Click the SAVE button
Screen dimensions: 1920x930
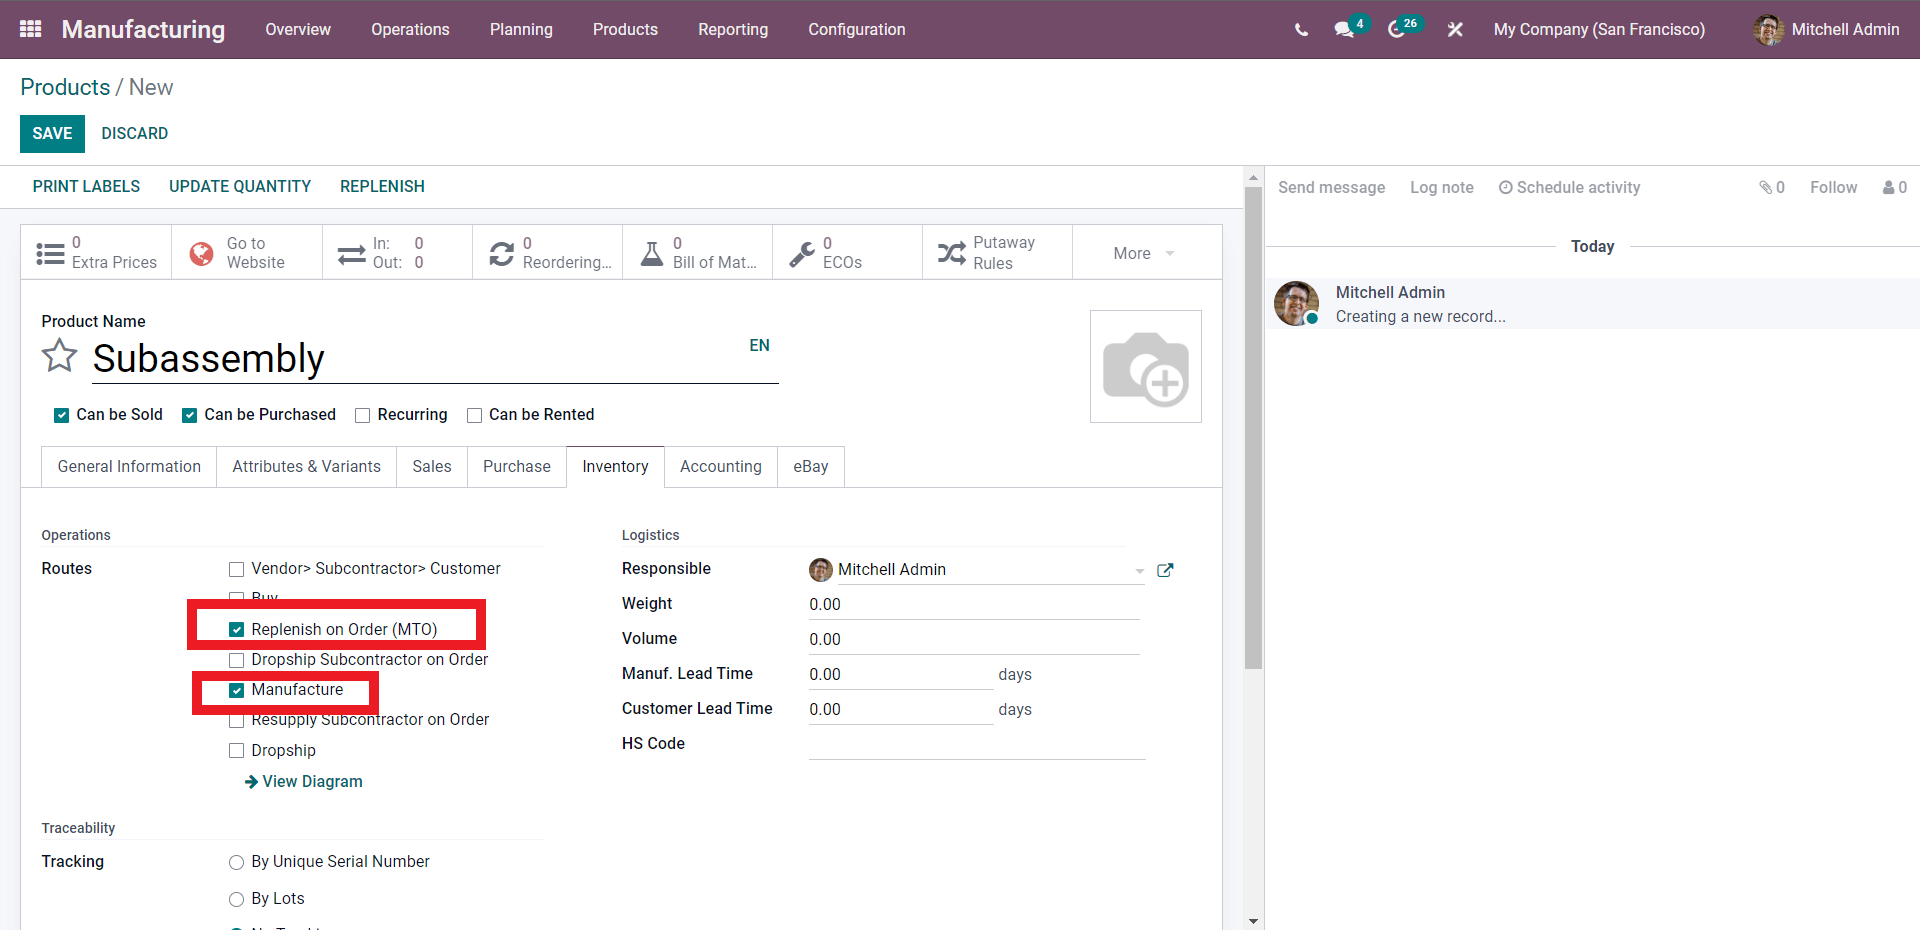point(52,134)
